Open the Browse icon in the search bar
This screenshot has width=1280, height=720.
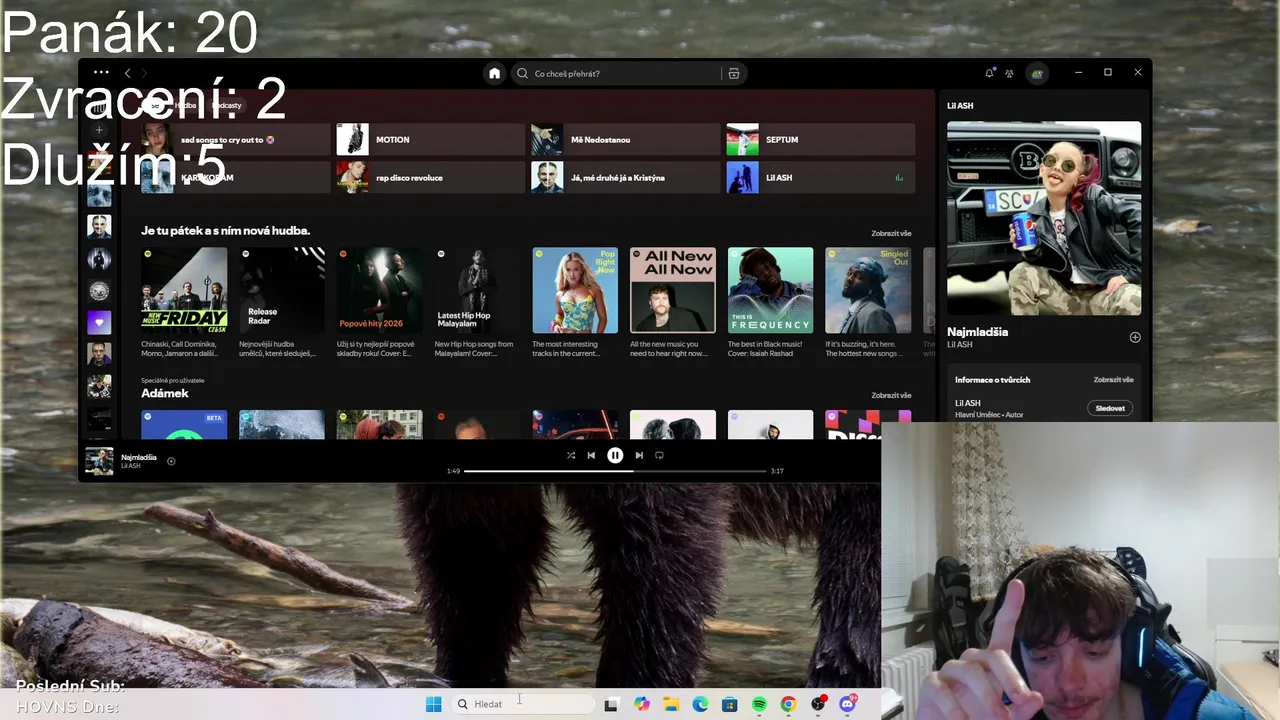(x=734, y=73)
